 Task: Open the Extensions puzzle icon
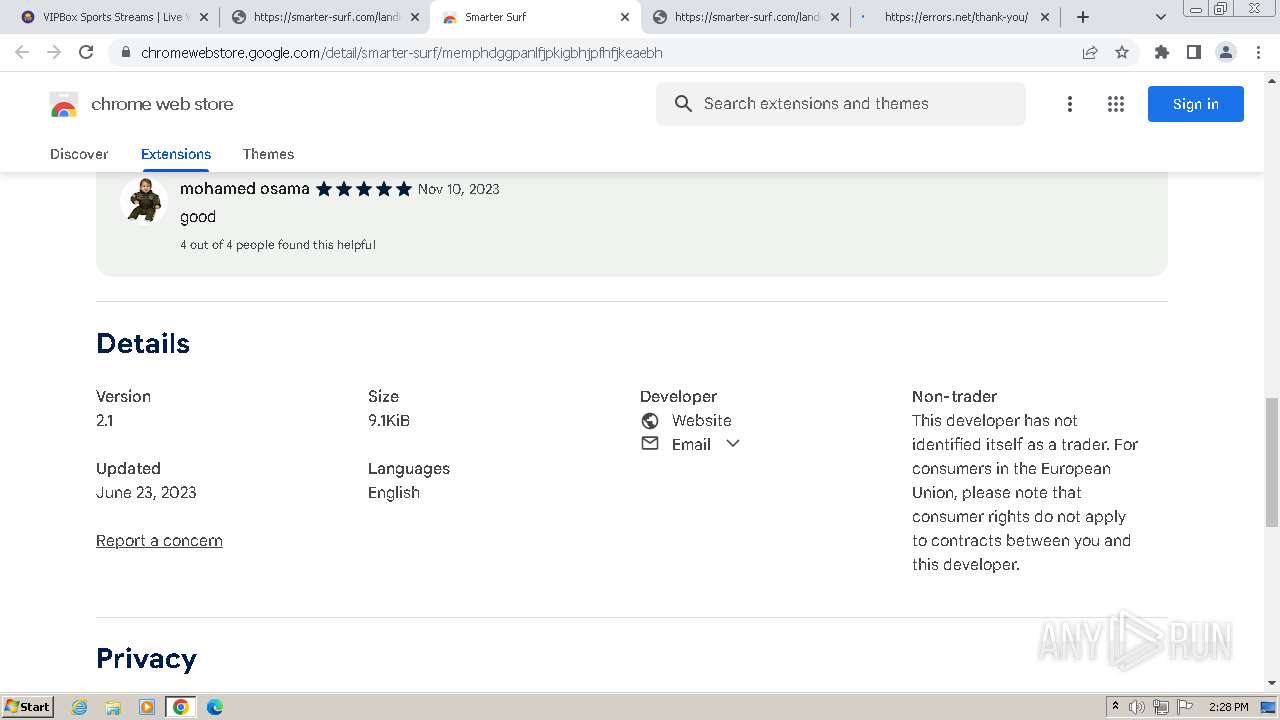coord(1162,52)
